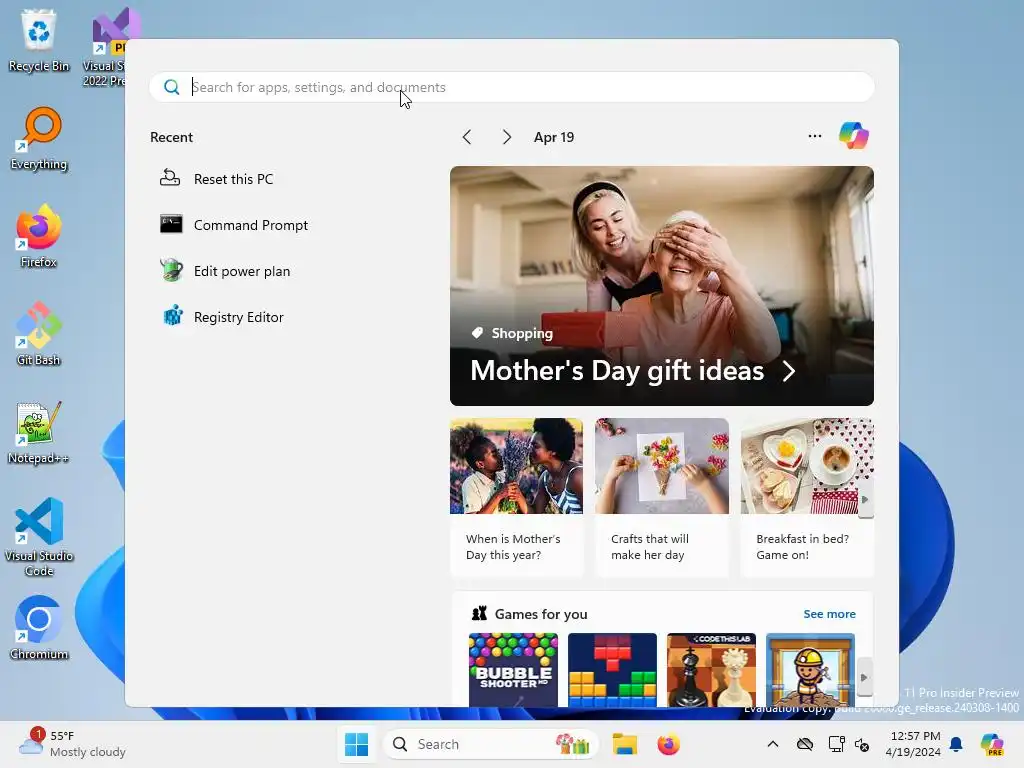Open clock showing 12:57 PM
Screen dimensions: 1024x768
click(x=913, y=744)
